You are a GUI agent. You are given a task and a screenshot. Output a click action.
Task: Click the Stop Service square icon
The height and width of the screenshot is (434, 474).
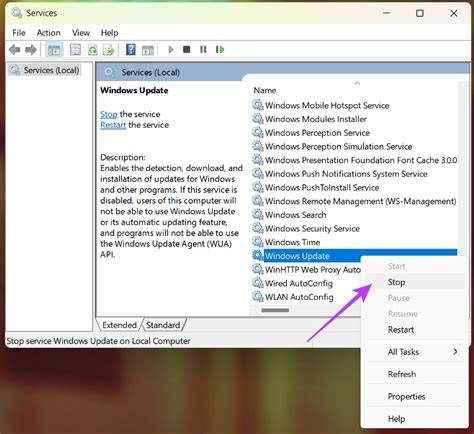tap(187, 50)
